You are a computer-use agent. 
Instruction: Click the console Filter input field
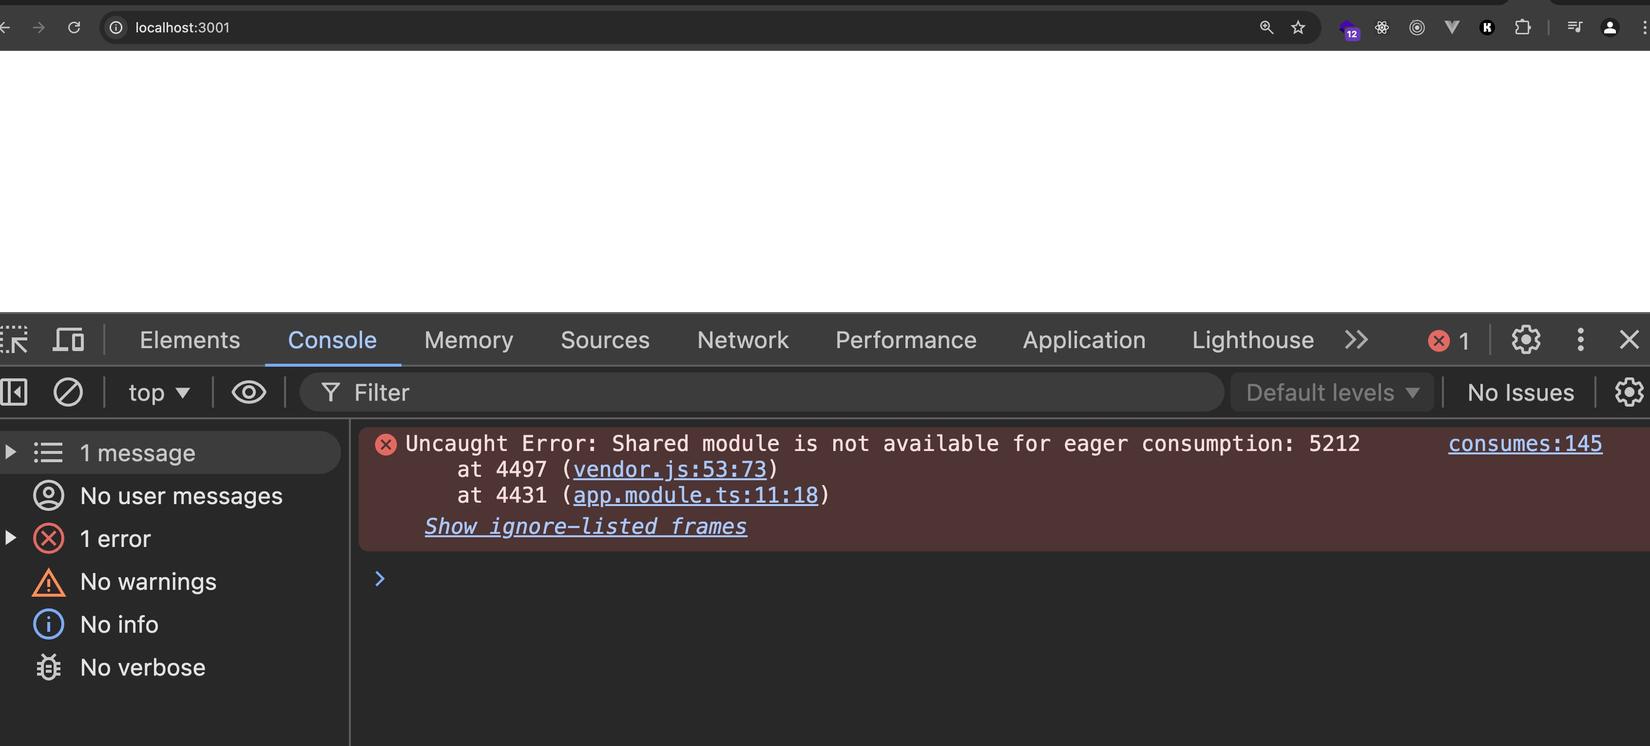762,392
